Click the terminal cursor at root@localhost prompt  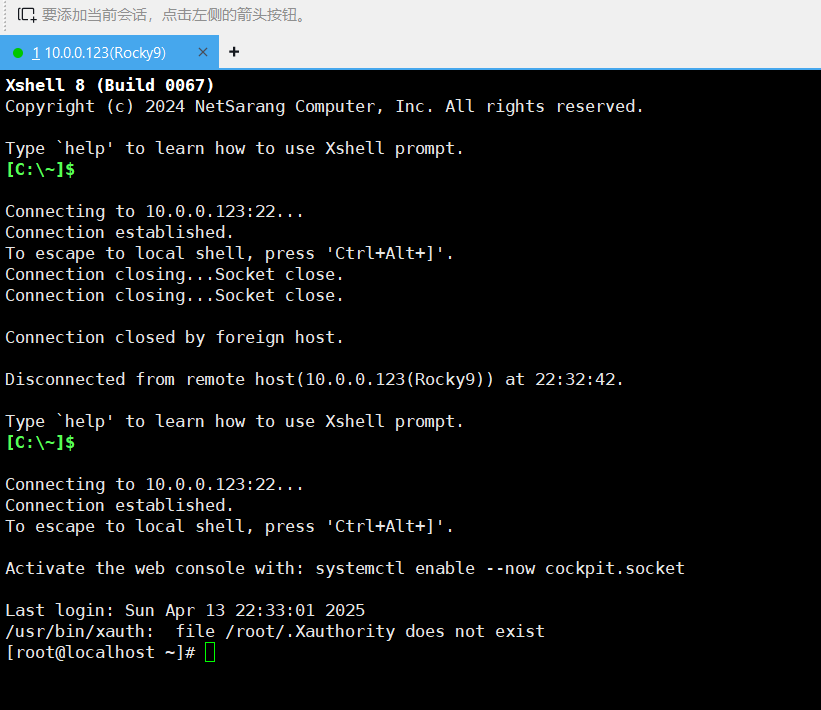[210, 652]
